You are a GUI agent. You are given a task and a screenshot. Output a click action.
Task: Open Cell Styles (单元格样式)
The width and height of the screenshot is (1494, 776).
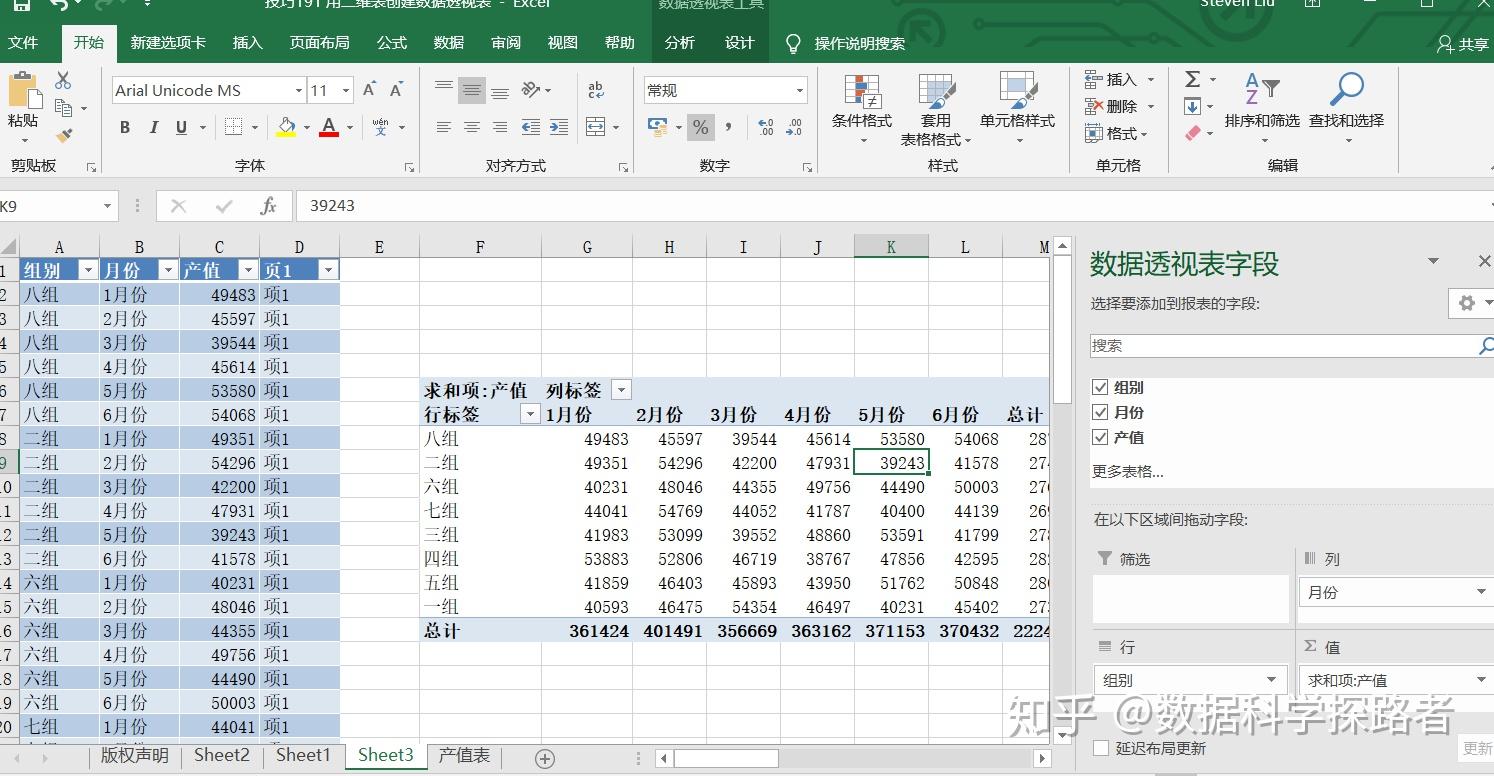point(1017,108)
